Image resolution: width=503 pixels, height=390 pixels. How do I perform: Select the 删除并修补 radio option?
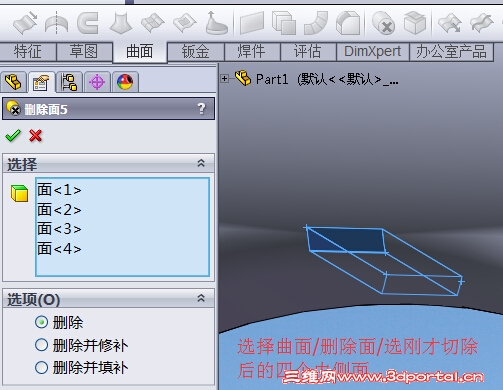point(41,345)
